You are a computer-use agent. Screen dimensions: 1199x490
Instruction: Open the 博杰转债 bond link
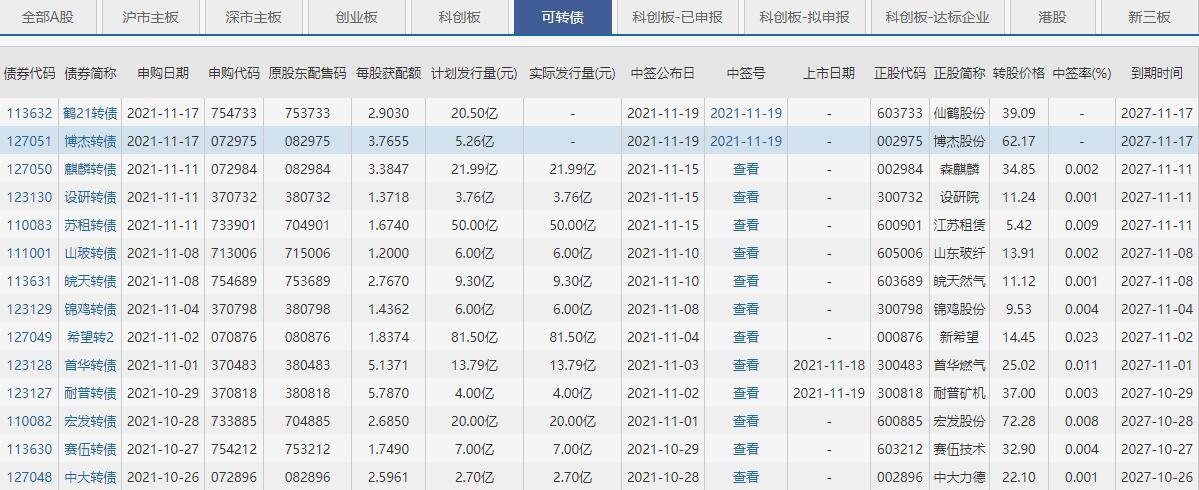tap(91, 141)
